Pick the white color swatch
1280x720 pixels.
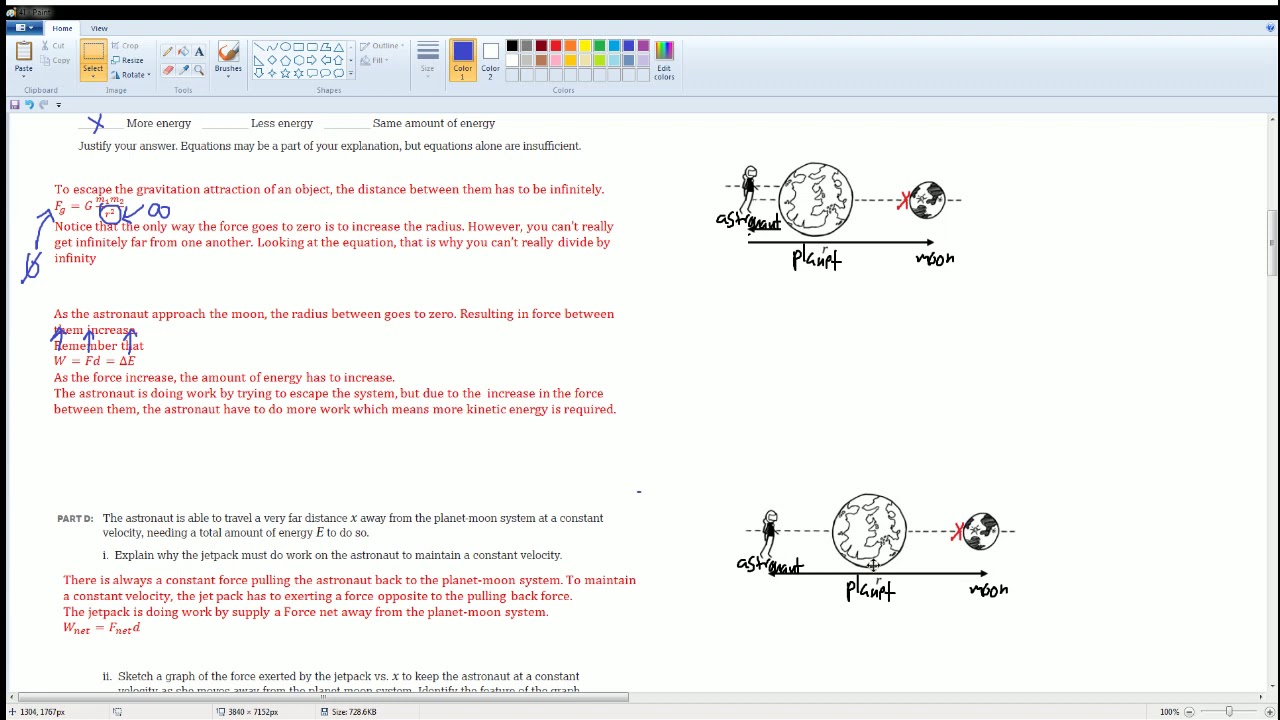[512, 60]
